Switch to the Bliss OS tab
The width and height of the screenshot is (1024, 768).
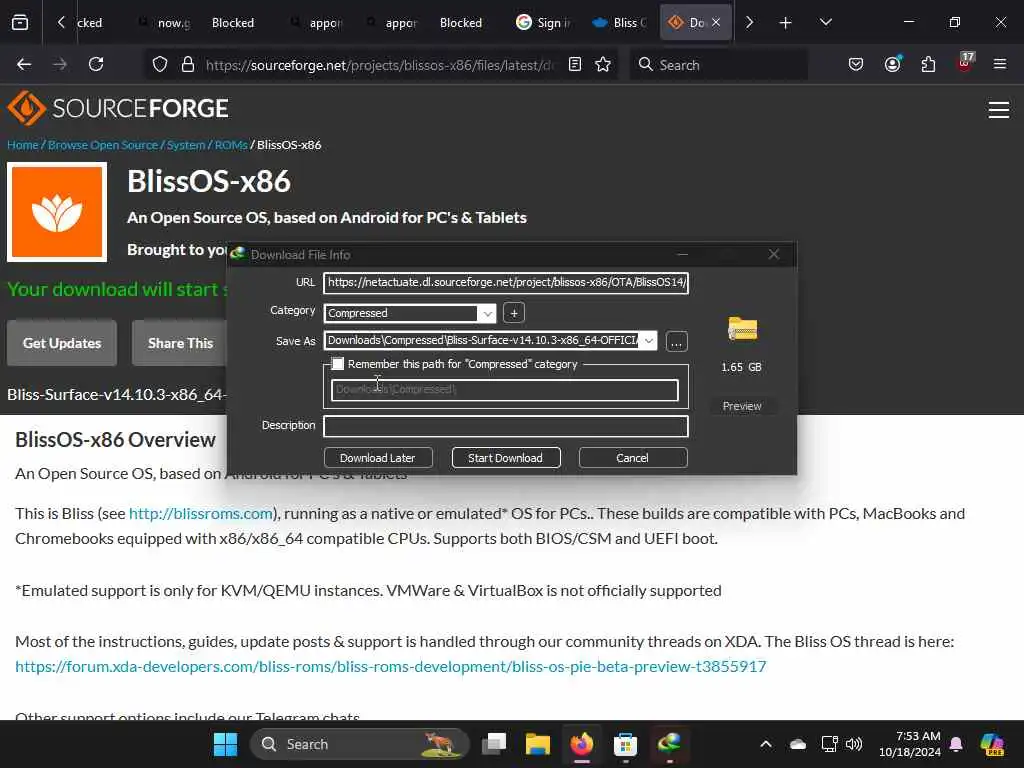[x=618, y=23]
